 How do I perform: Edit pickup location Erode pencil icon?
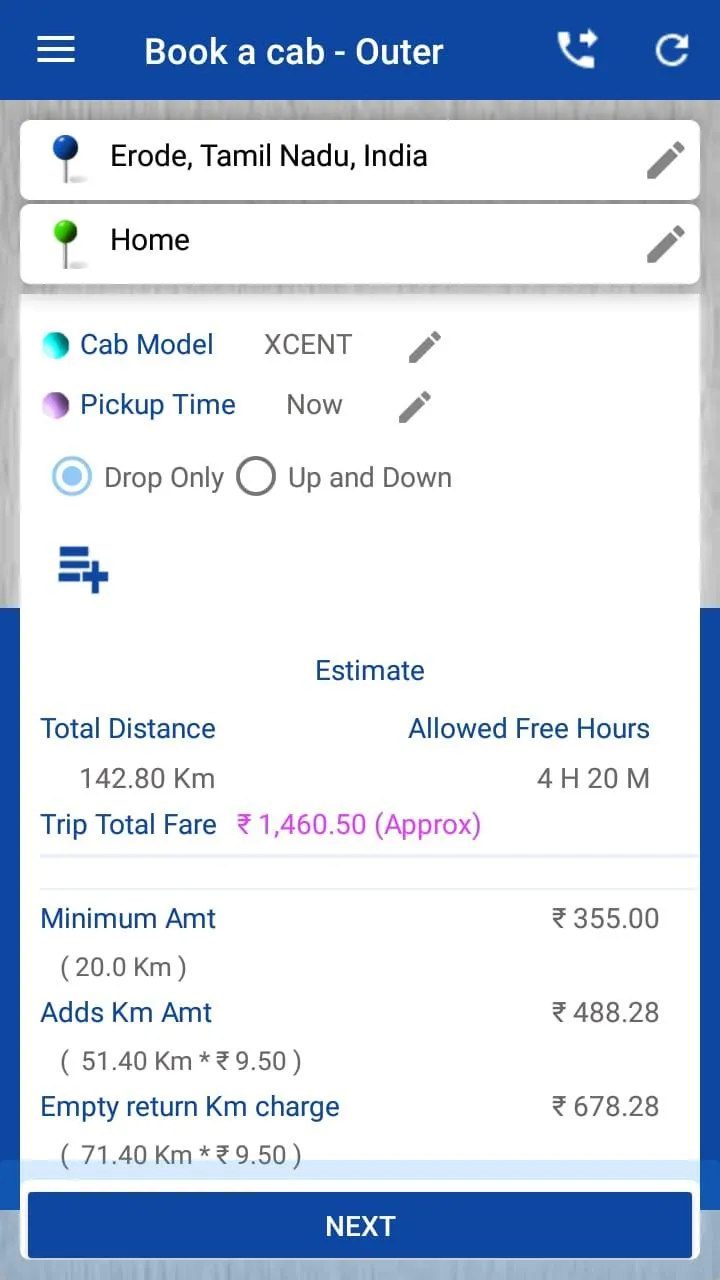coord(666,160)
